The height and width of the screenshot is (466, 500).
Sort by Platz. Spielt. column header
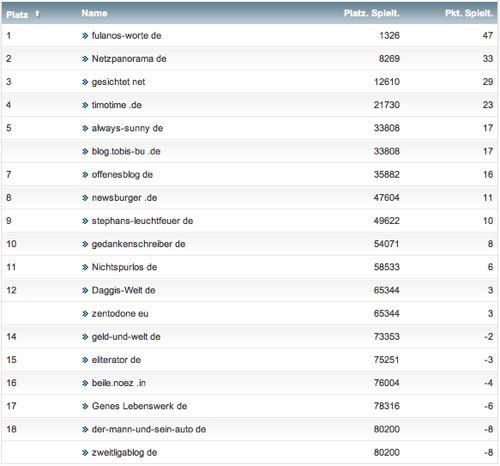[372, 13]
